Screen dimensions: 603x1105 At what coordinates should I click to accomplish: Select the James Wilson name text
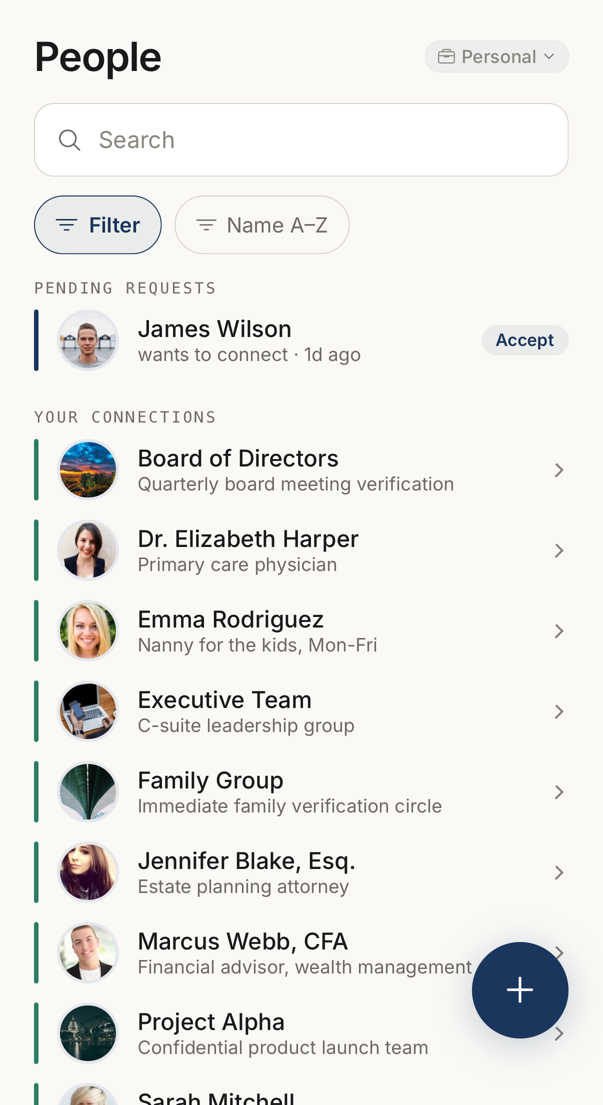215,329
